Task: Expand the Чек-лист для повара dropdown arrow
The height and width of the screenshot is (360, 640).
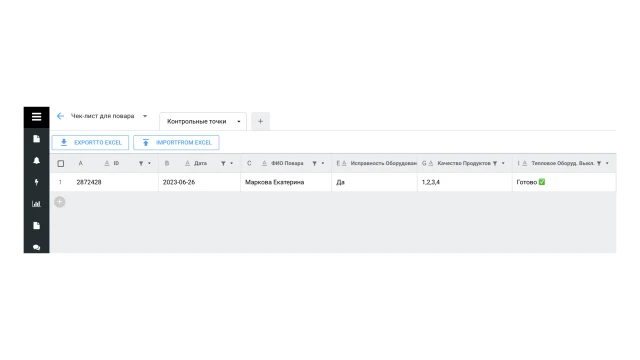Action: coord(145,116)
